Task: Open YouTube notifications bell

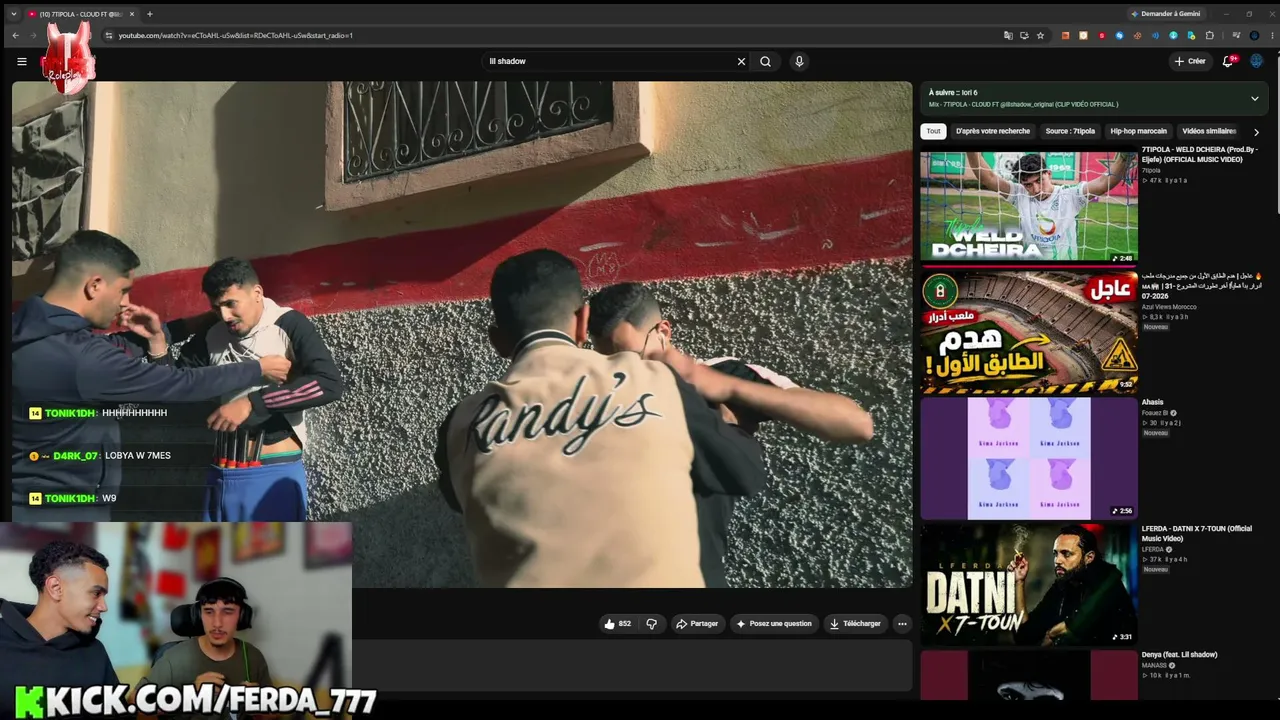Action: click(x=1228, y=61)
